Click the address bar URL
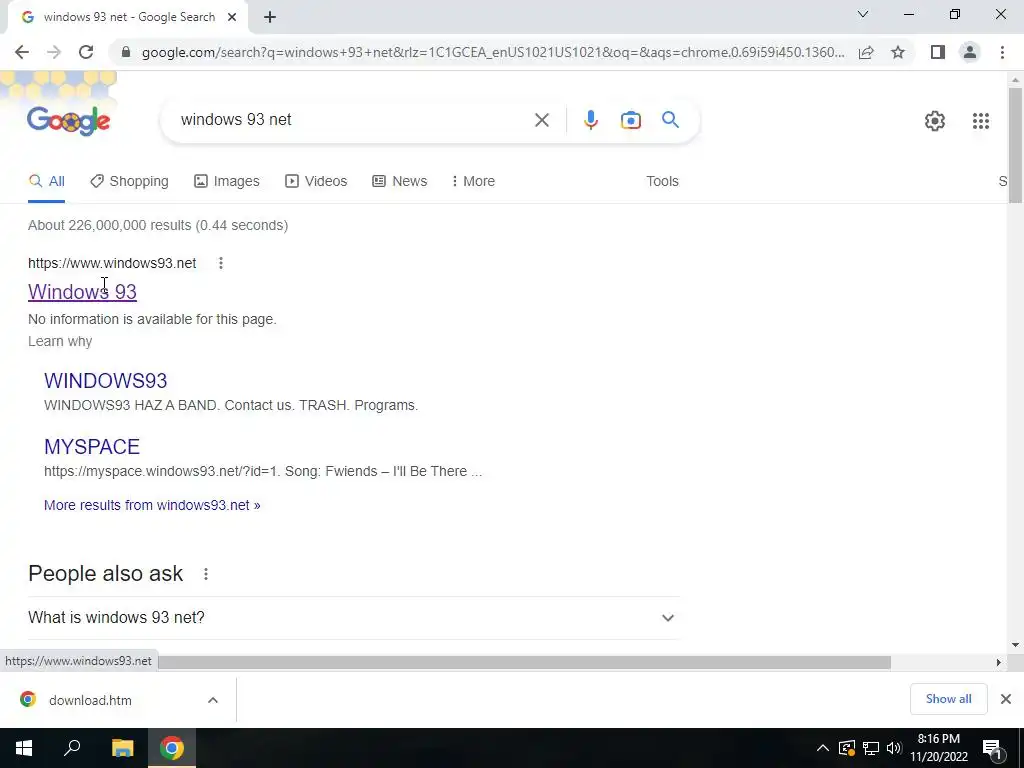 (493, 52)
